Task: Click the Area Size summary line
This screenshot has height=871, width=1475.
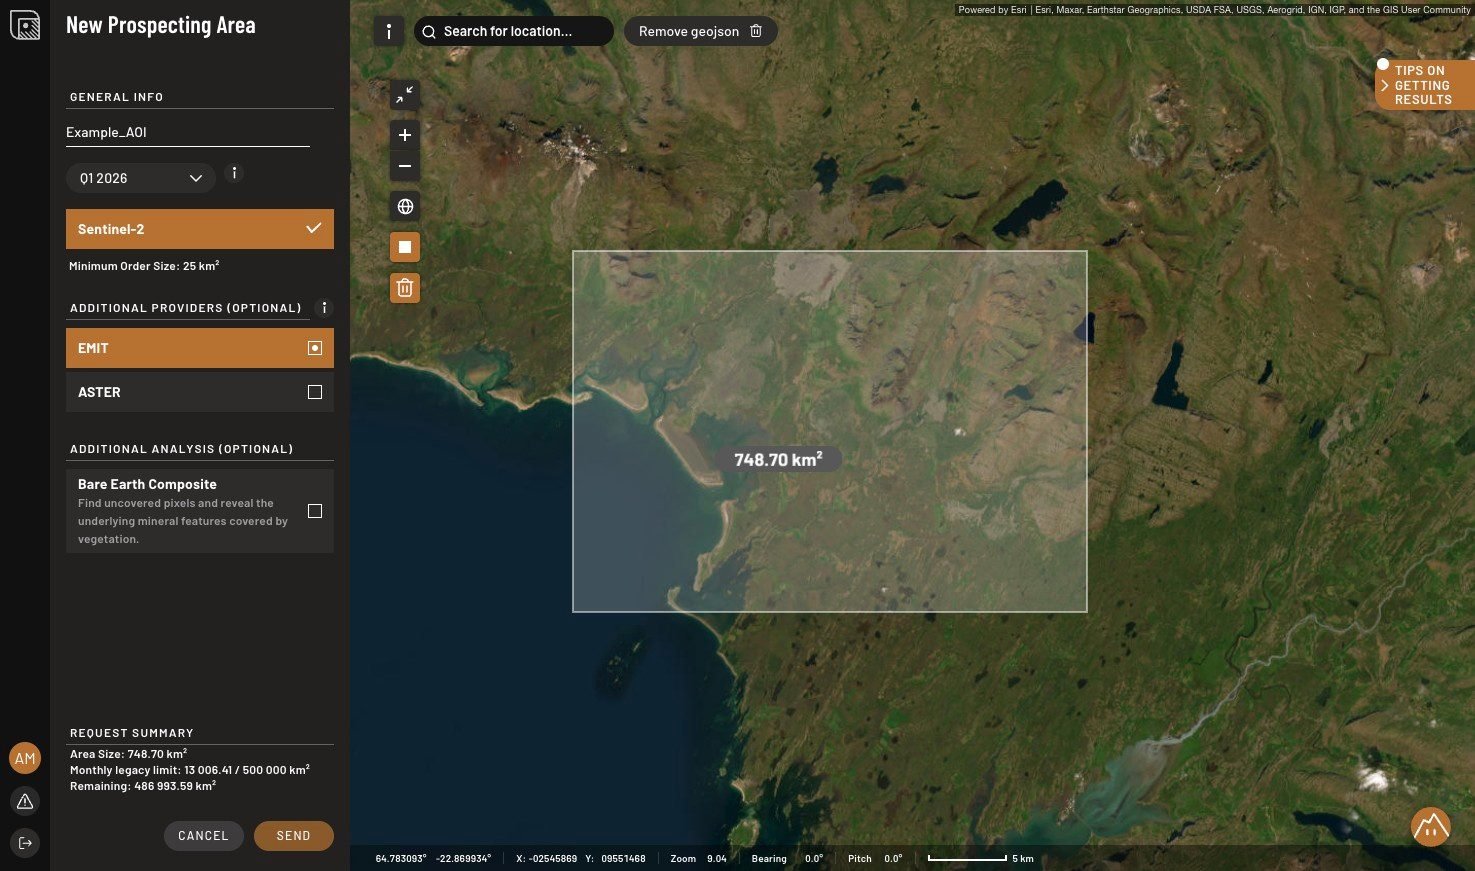Action: click(x=128, y=754)
